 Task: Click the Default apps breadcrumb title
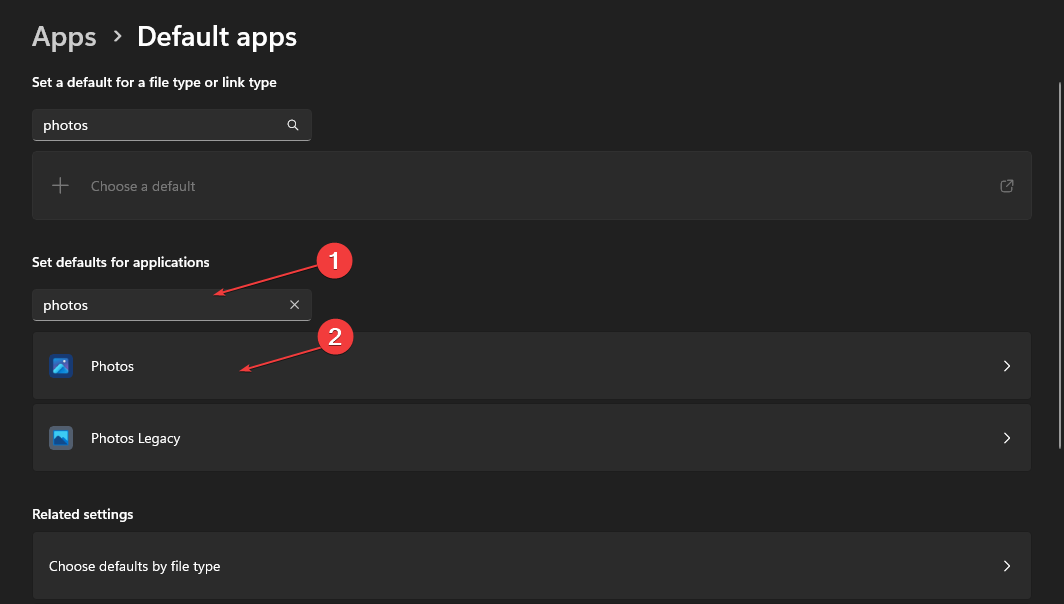(x=216, y=36)
